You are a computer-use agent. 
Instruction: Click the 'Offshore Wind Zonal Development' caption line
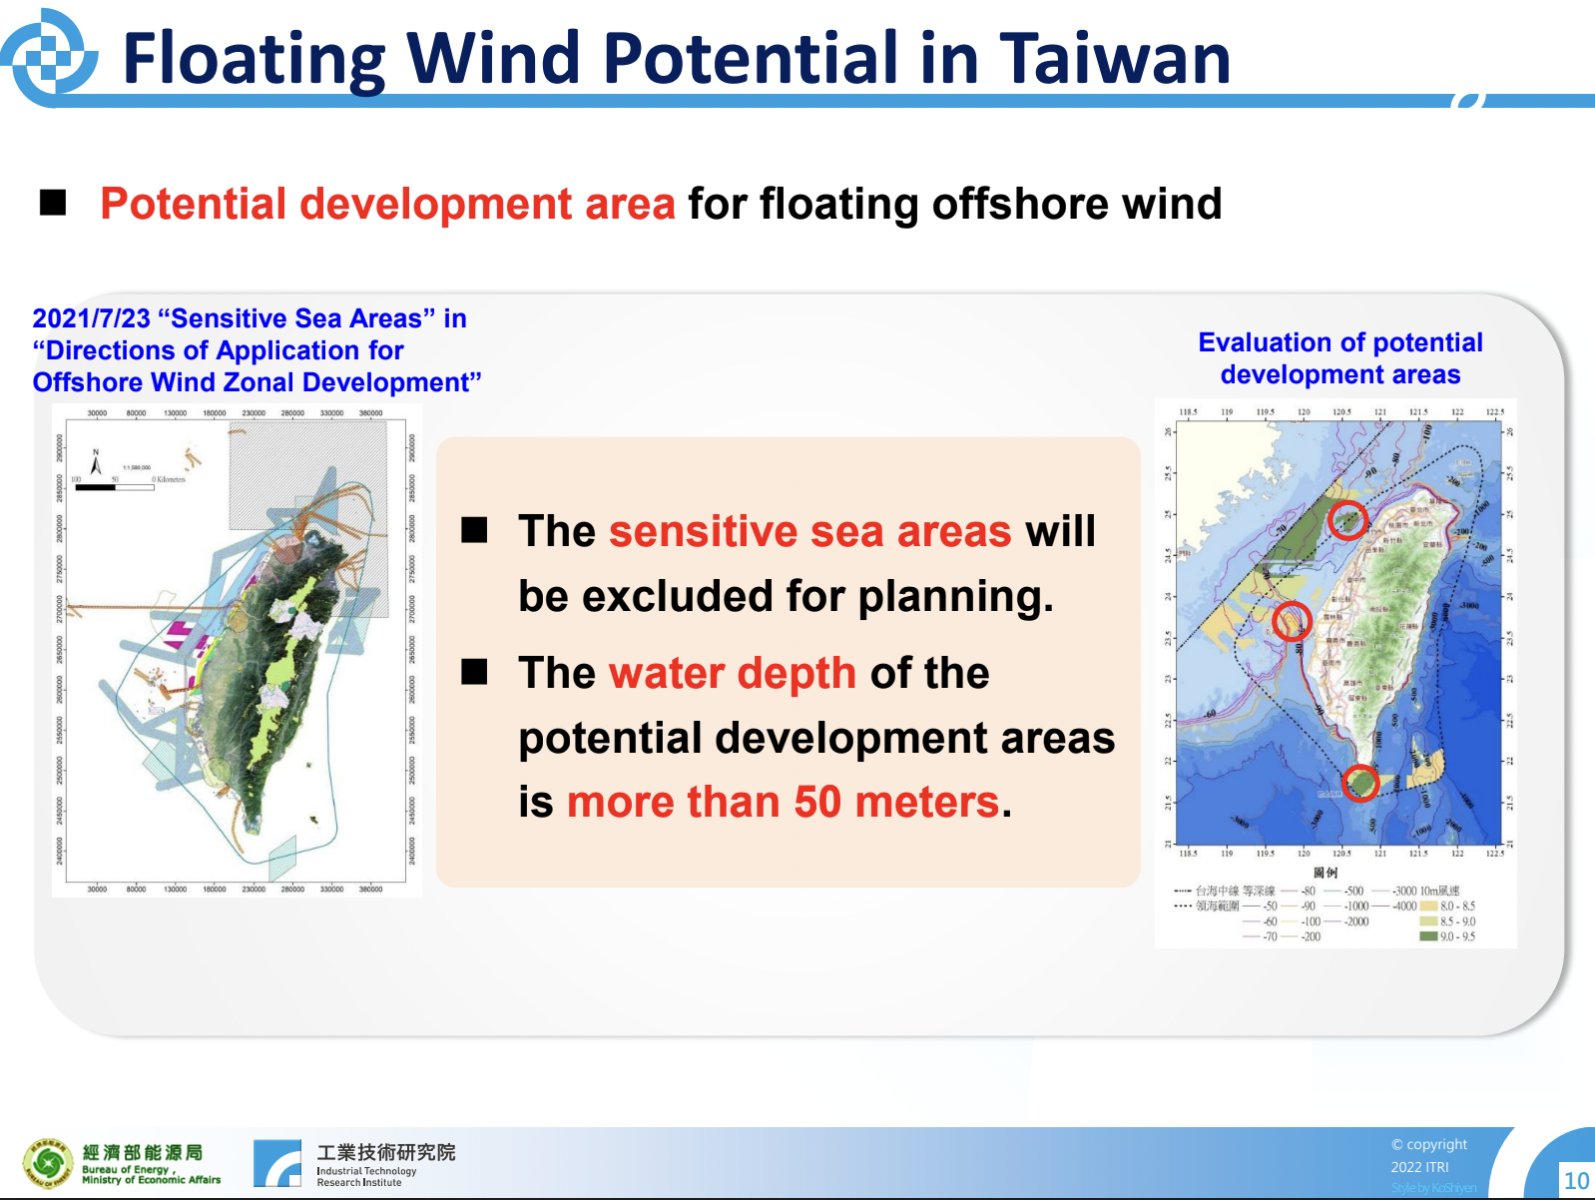click(x=257, y=382)
